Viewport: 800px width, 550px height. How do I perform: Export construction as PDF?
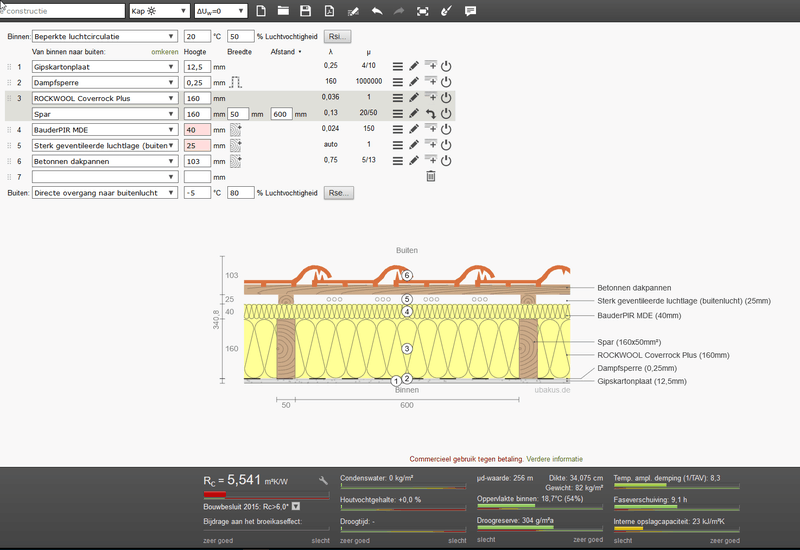pyautogui.click(x=329, y=11)
